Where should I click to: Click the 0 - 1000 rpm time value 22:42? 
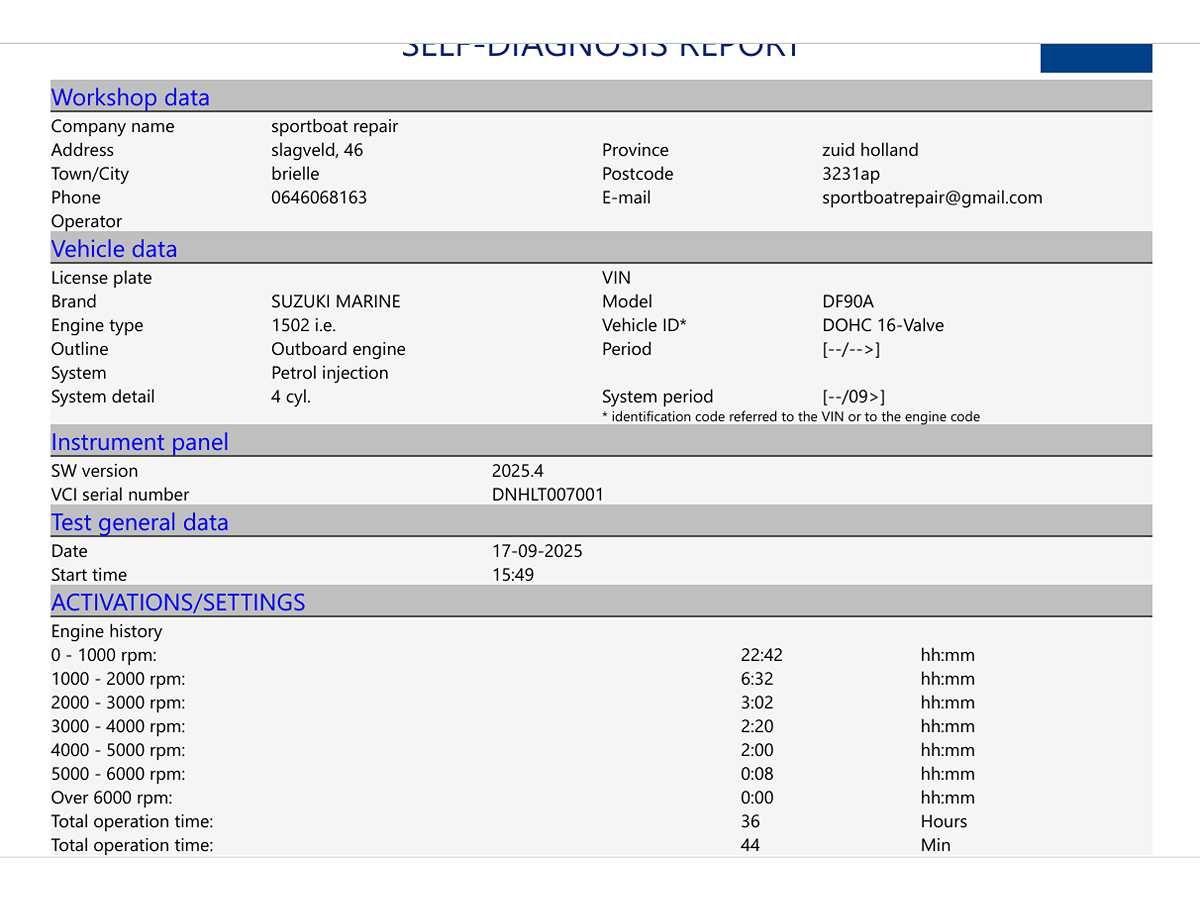[761, 655]
